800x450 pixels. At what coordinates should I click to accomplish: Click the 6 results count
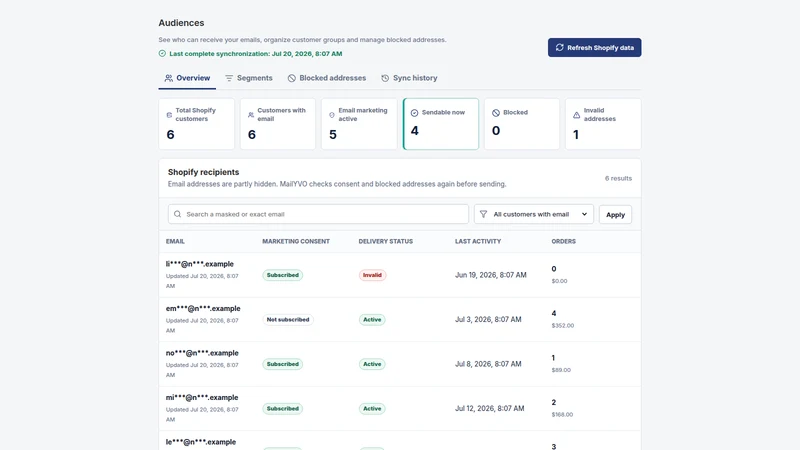coord(618,178)
